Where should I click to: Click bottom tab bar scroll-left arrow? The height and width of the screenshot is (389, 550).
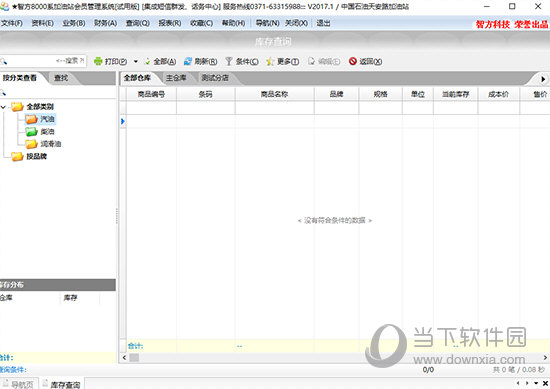point(518,383)
